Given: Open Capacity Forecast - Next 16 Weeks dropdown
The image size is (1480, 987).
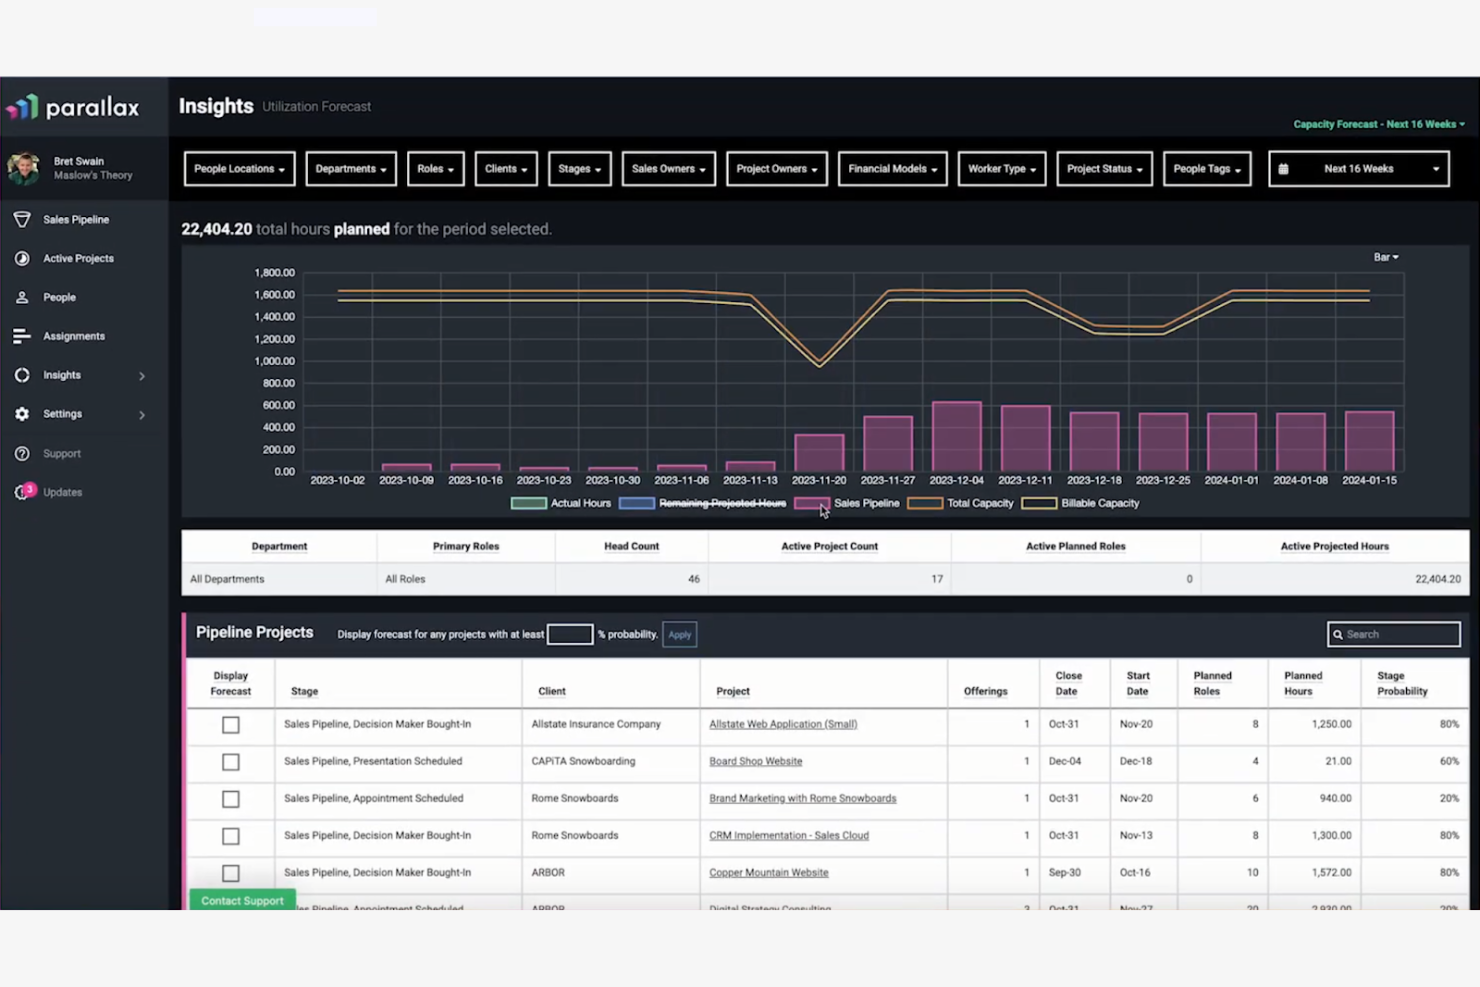Looking at the screenshot, I should [1379, 124].
